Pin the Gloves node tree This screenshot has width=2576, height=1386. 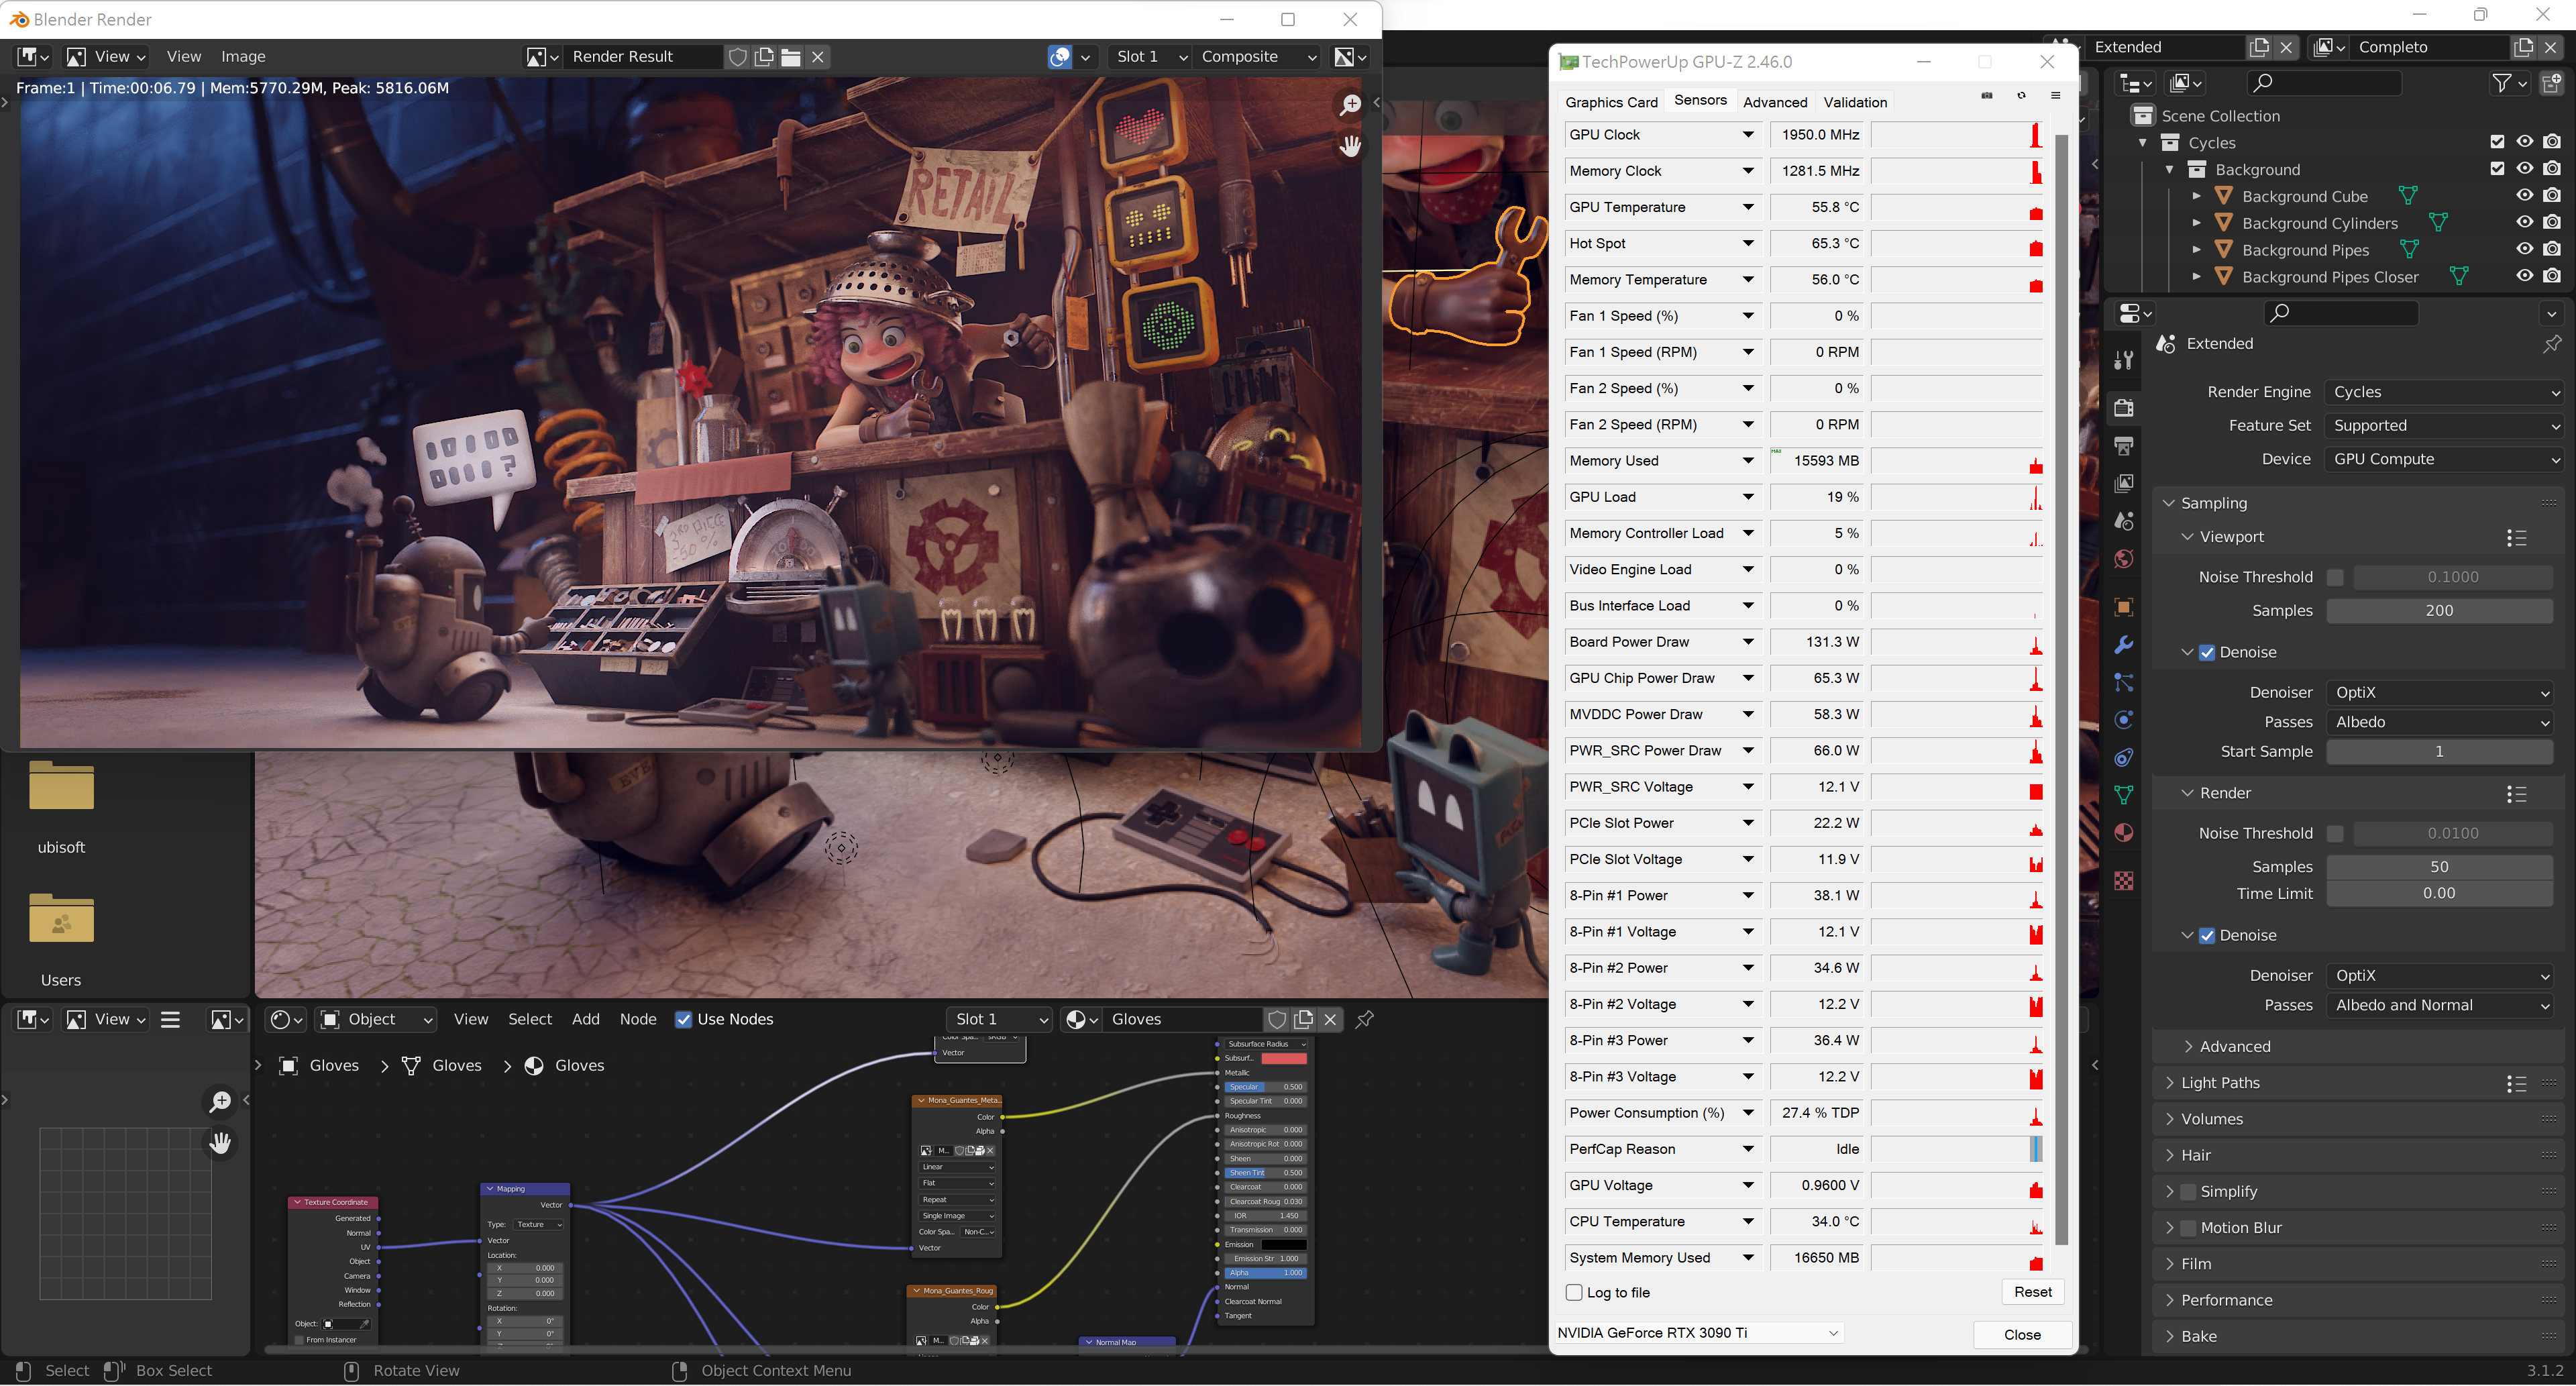(x=1364, y=1019)
